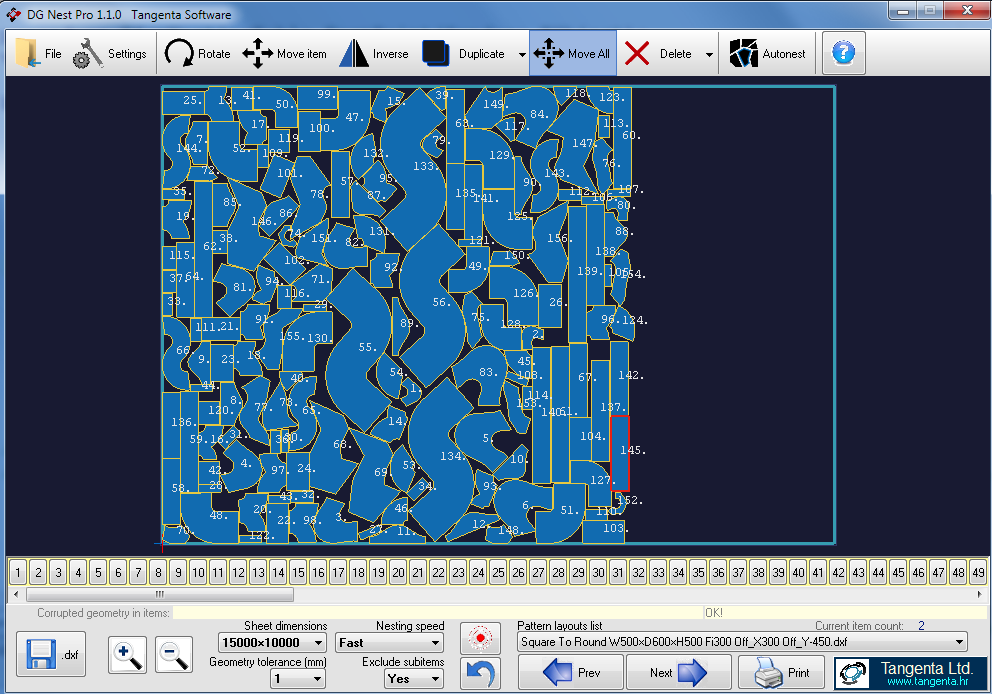
Task: Apply the Inverse mirror tool
Action: 374,54
